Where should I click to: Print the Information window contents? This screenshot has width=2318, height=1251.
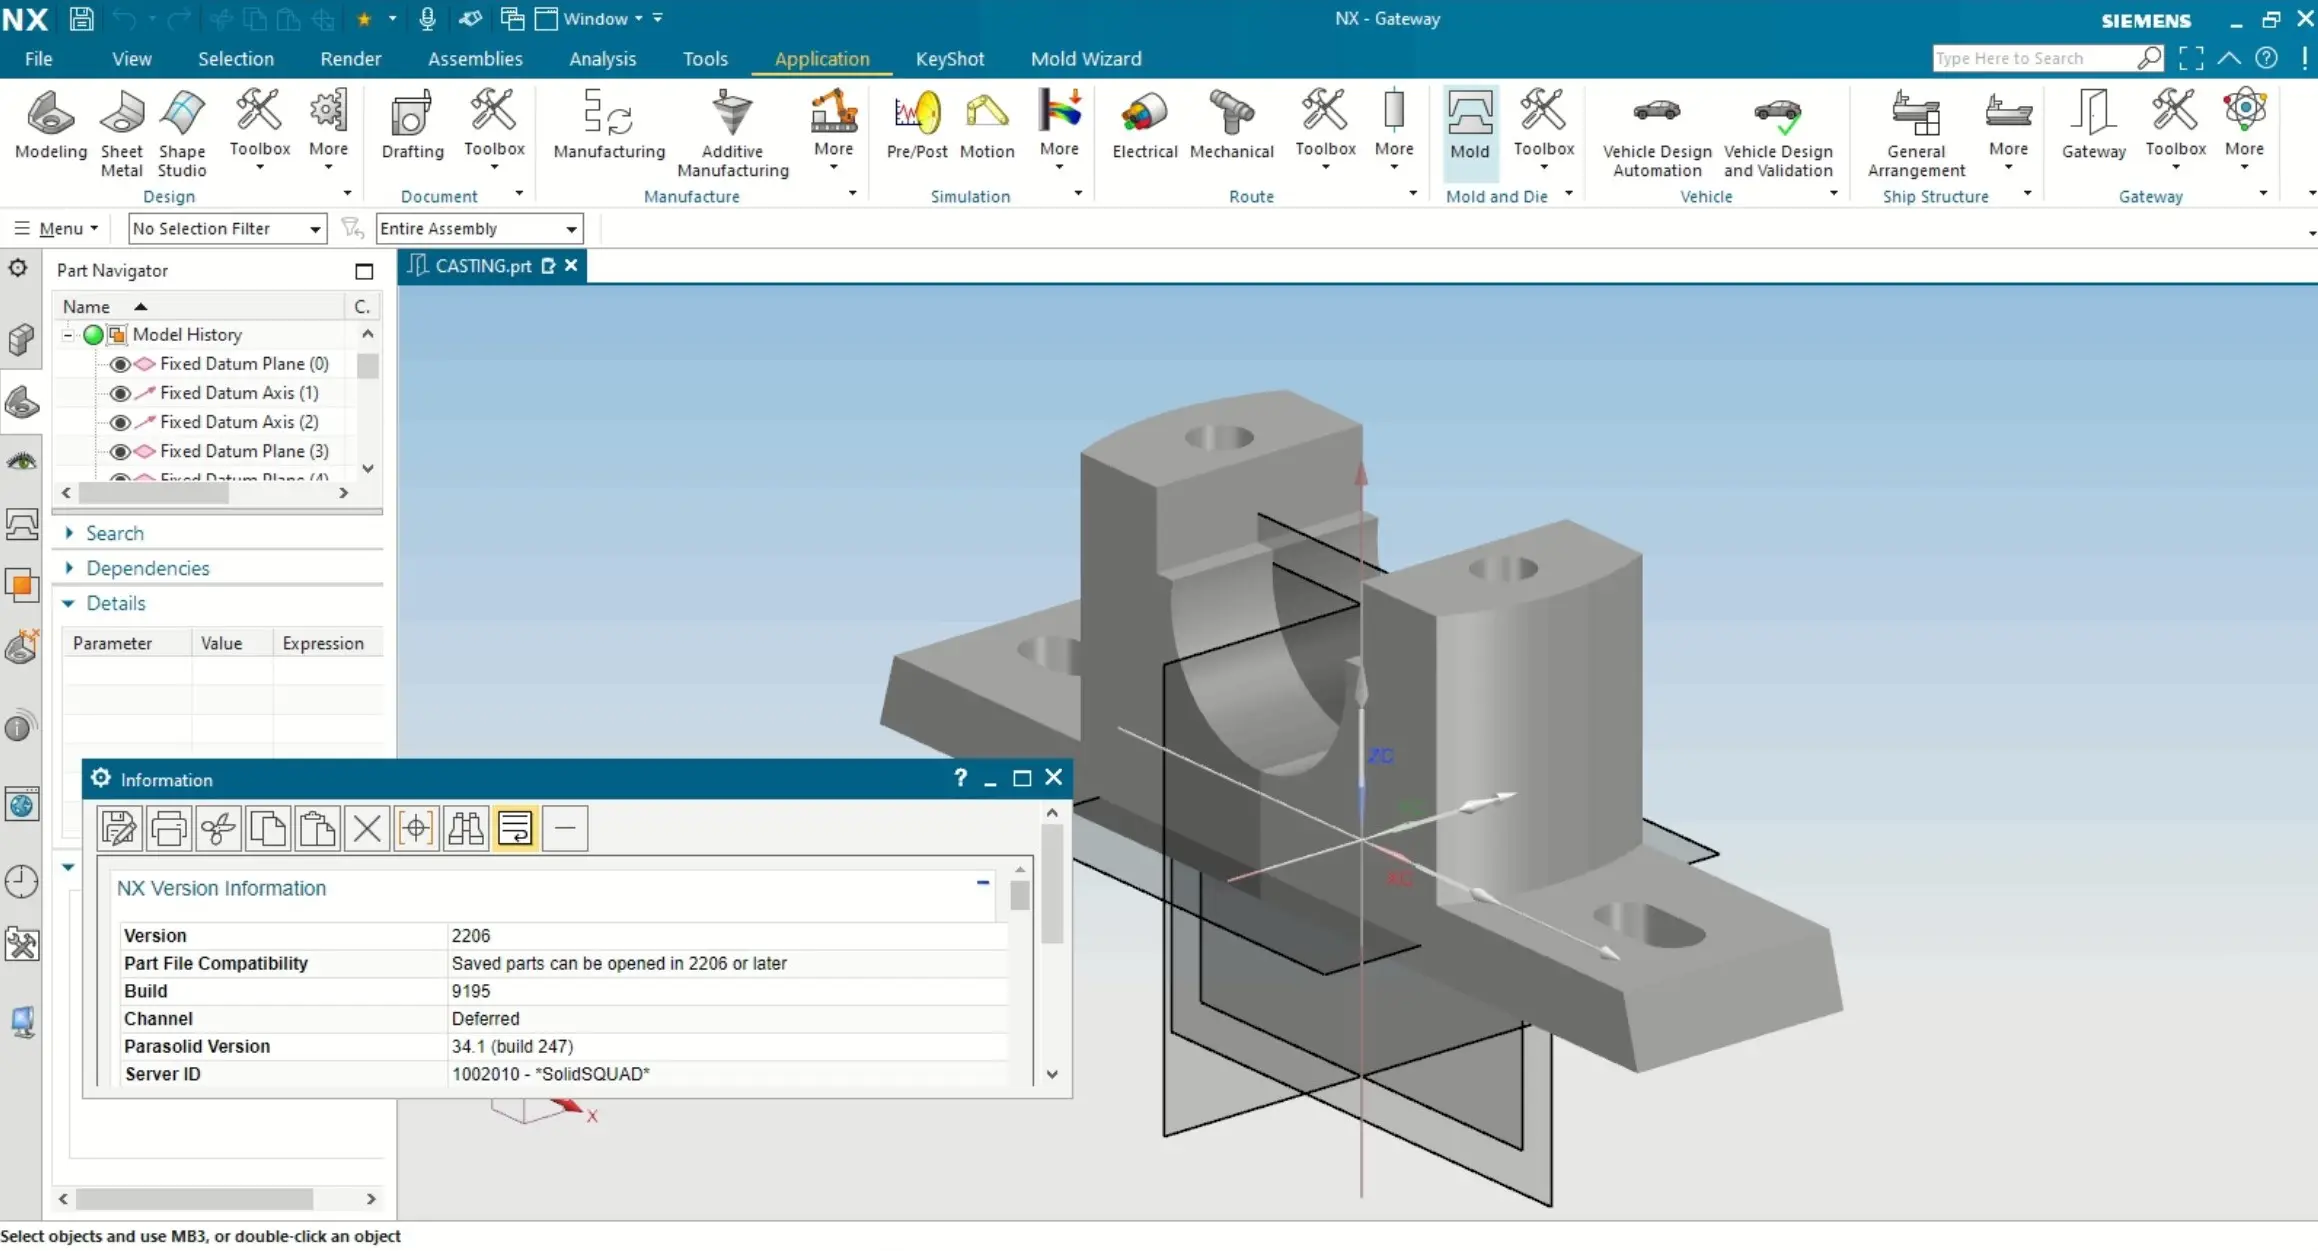point(168,828)
